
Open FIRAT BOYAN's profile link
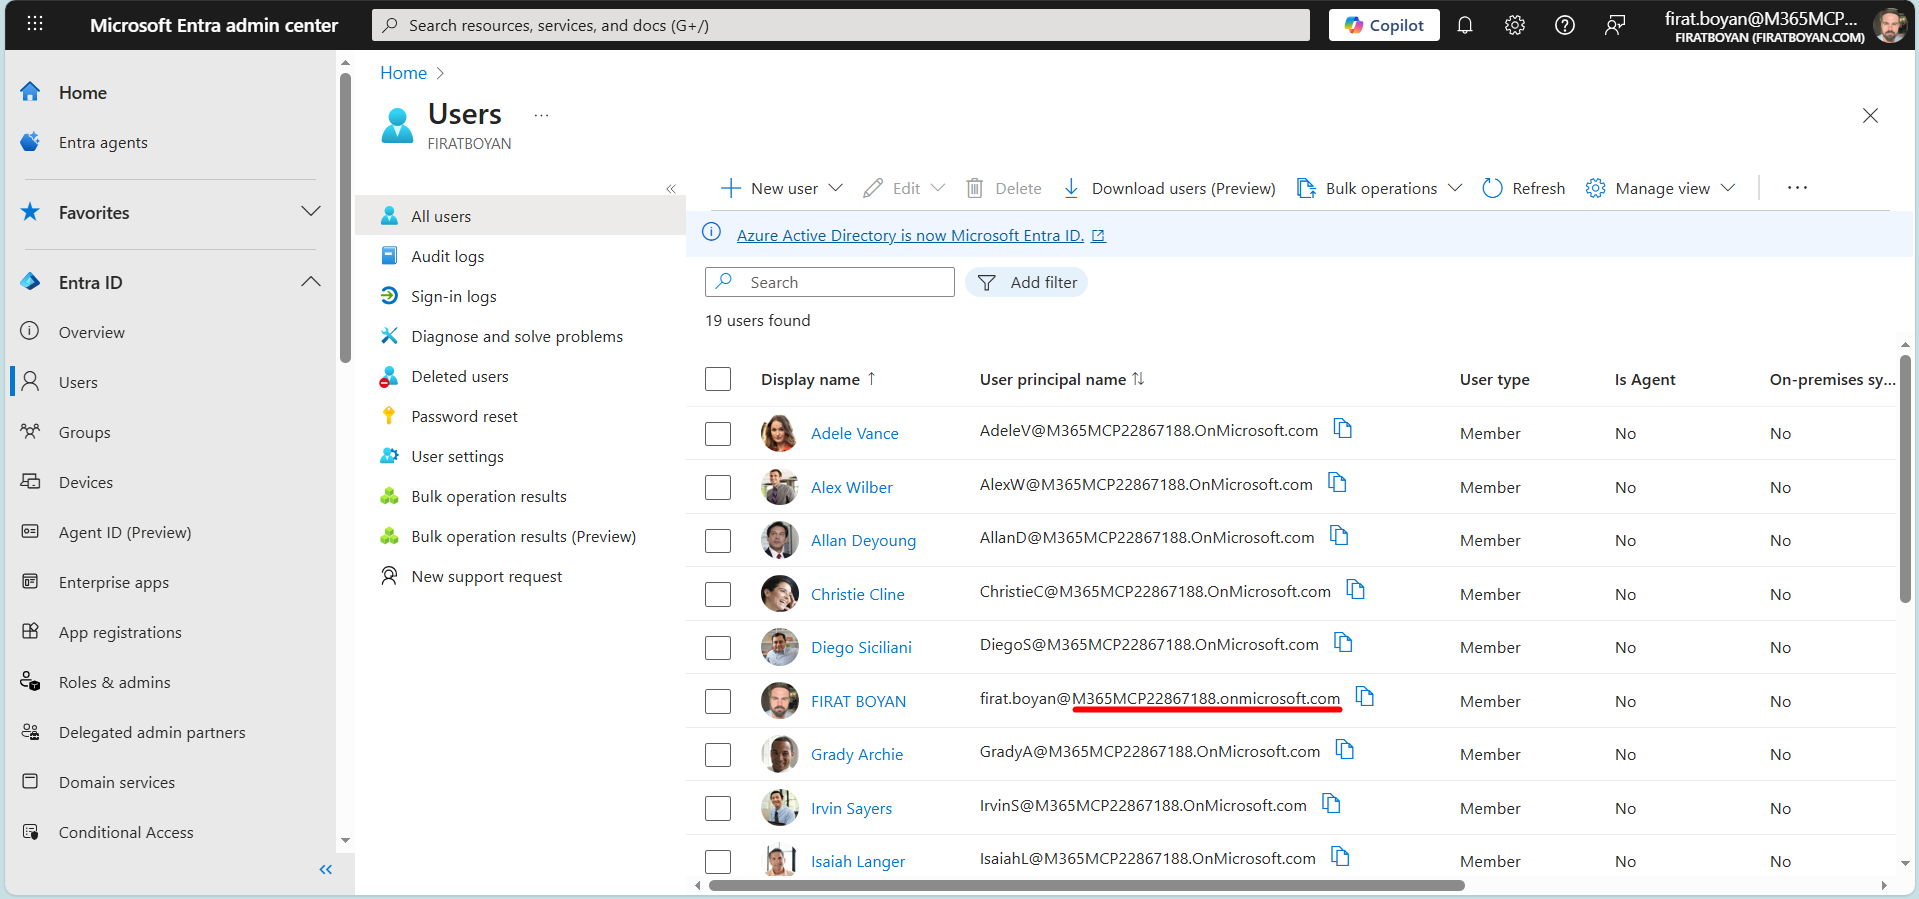pyautogui.click(x=858, y=702)
